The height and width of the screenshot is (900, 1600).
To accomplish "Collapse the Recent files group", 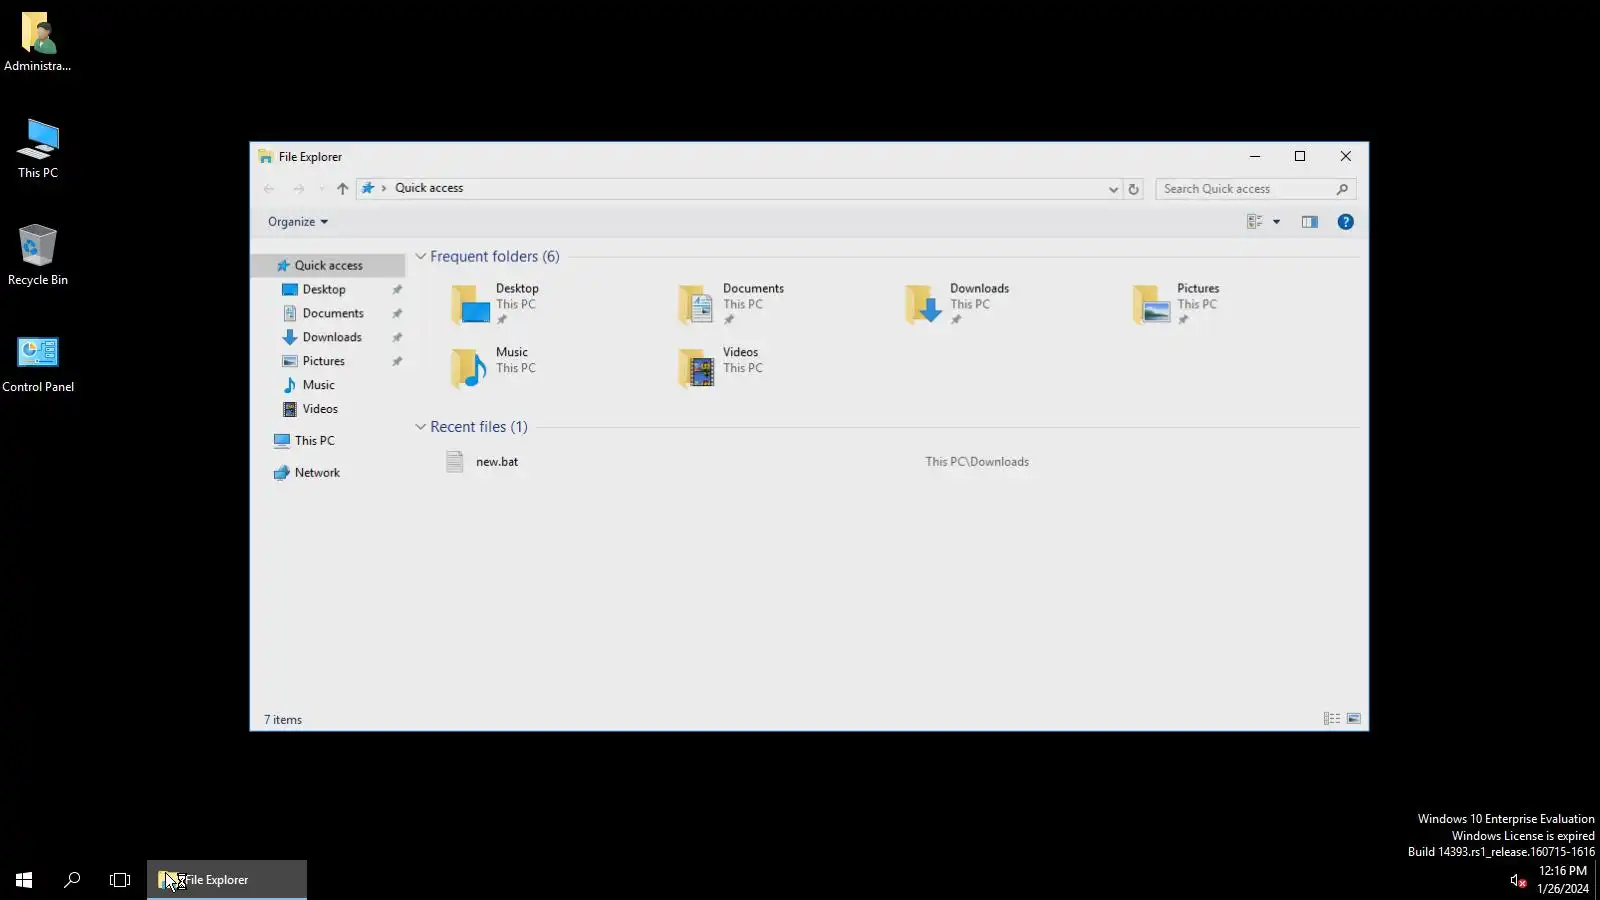I will [421, 427].
